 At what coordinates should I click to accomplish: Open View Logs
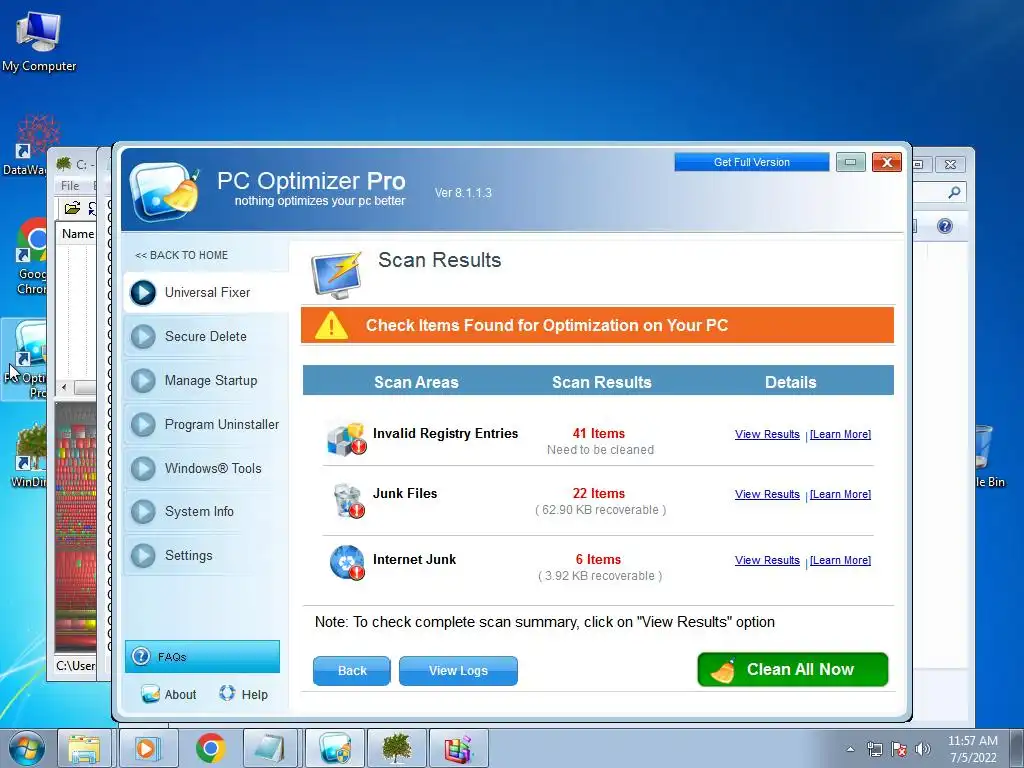tap(458, 671)
